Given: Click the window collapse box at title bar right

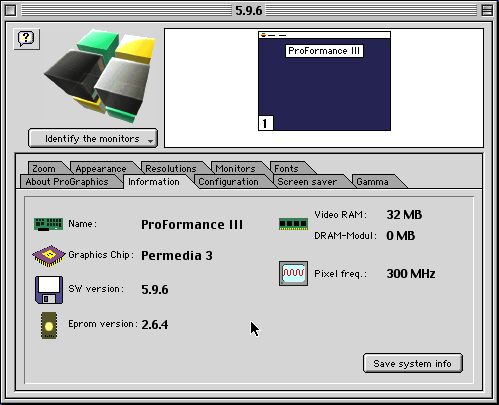Looking at the screenshot, I should (487, 10).
